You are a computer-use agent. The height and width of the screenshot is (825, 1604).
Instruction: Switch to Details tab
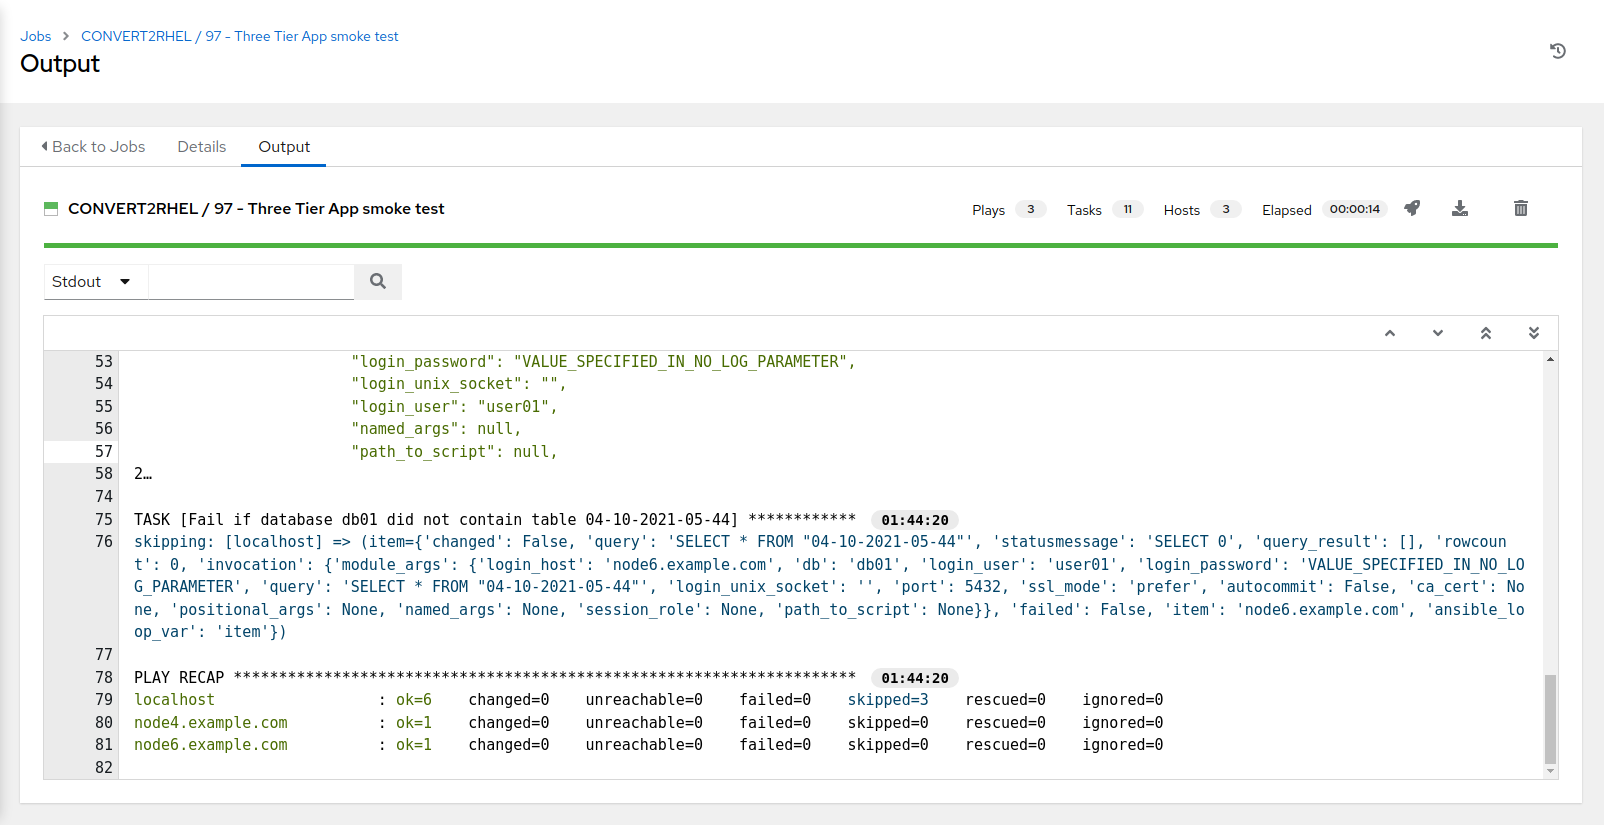pos(202,146)
